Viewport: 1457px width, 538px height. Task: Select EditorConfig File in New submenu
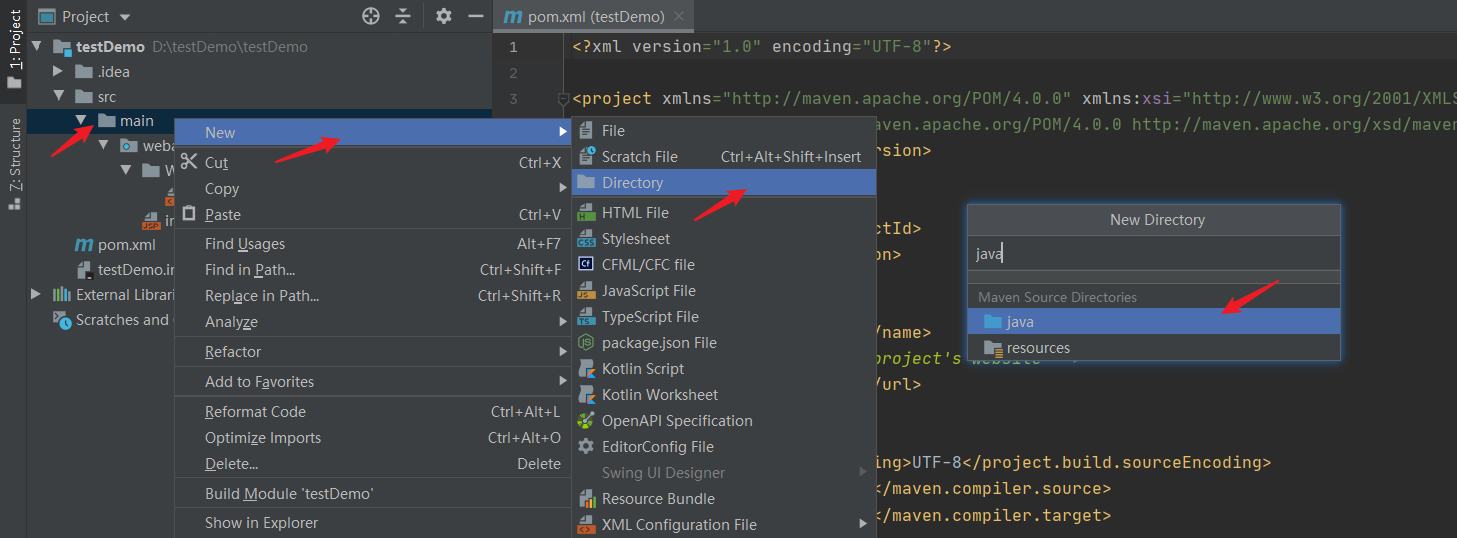tap(724, 447)
